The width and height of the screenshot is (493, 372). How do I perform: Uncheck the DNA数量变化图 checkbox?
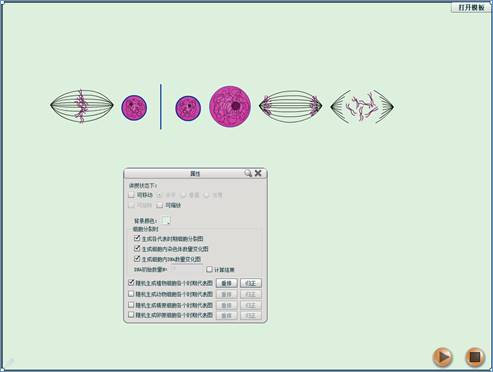click(x=137, y=259)
